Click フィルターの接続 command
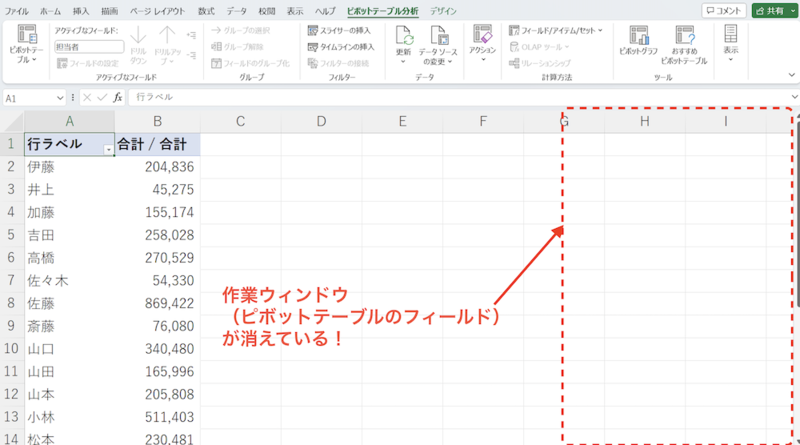Screen dimensions: 800x445 (338, 63)
